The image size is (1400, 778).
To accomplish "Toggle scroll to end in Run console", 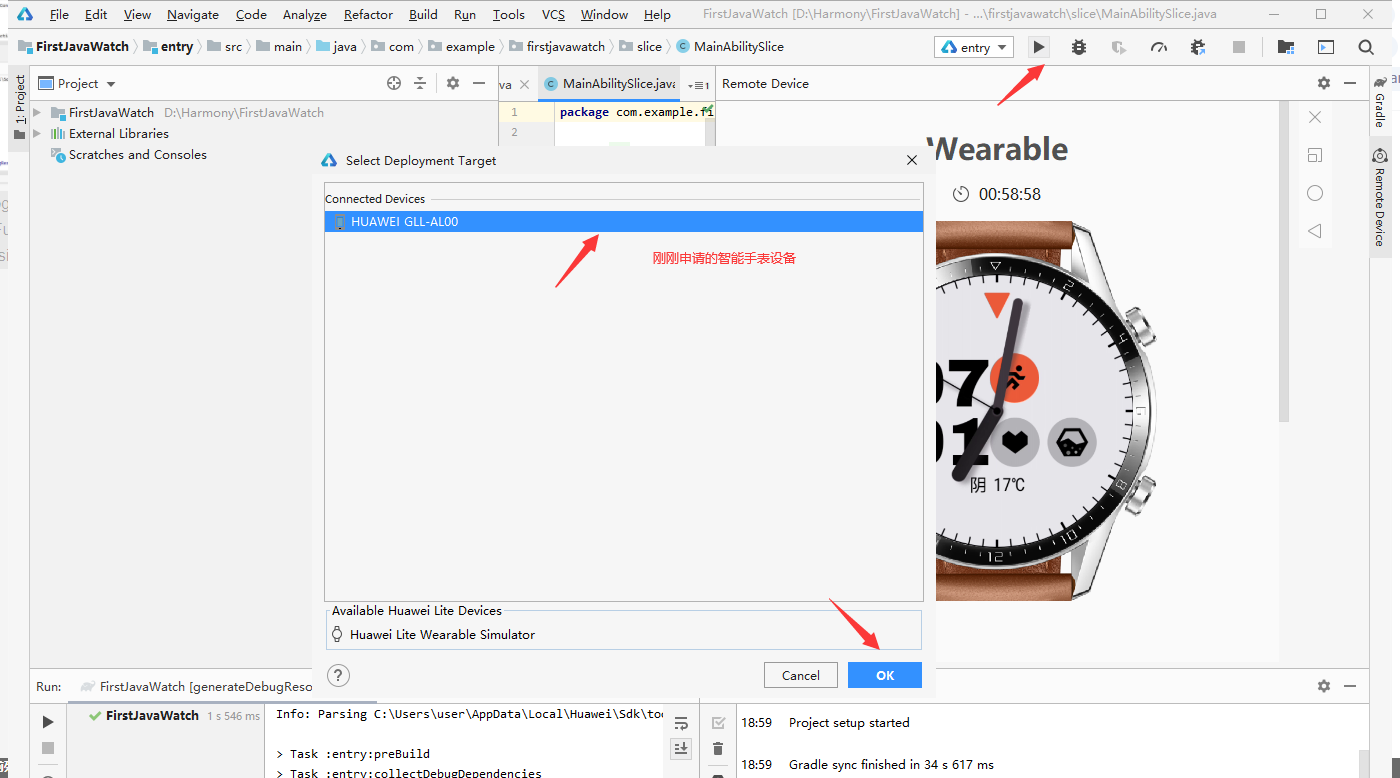I will (681, 748).
